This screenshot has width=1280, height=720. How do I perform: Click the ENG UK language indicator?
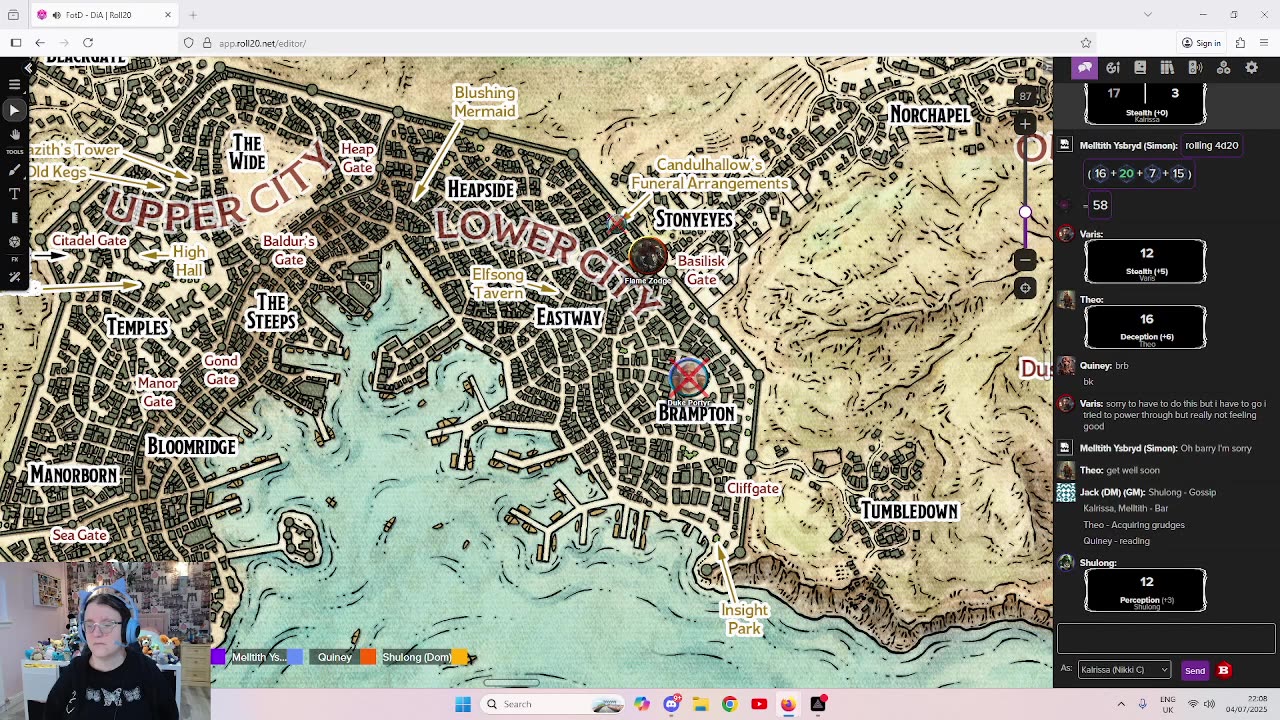tap(1168, 704)
